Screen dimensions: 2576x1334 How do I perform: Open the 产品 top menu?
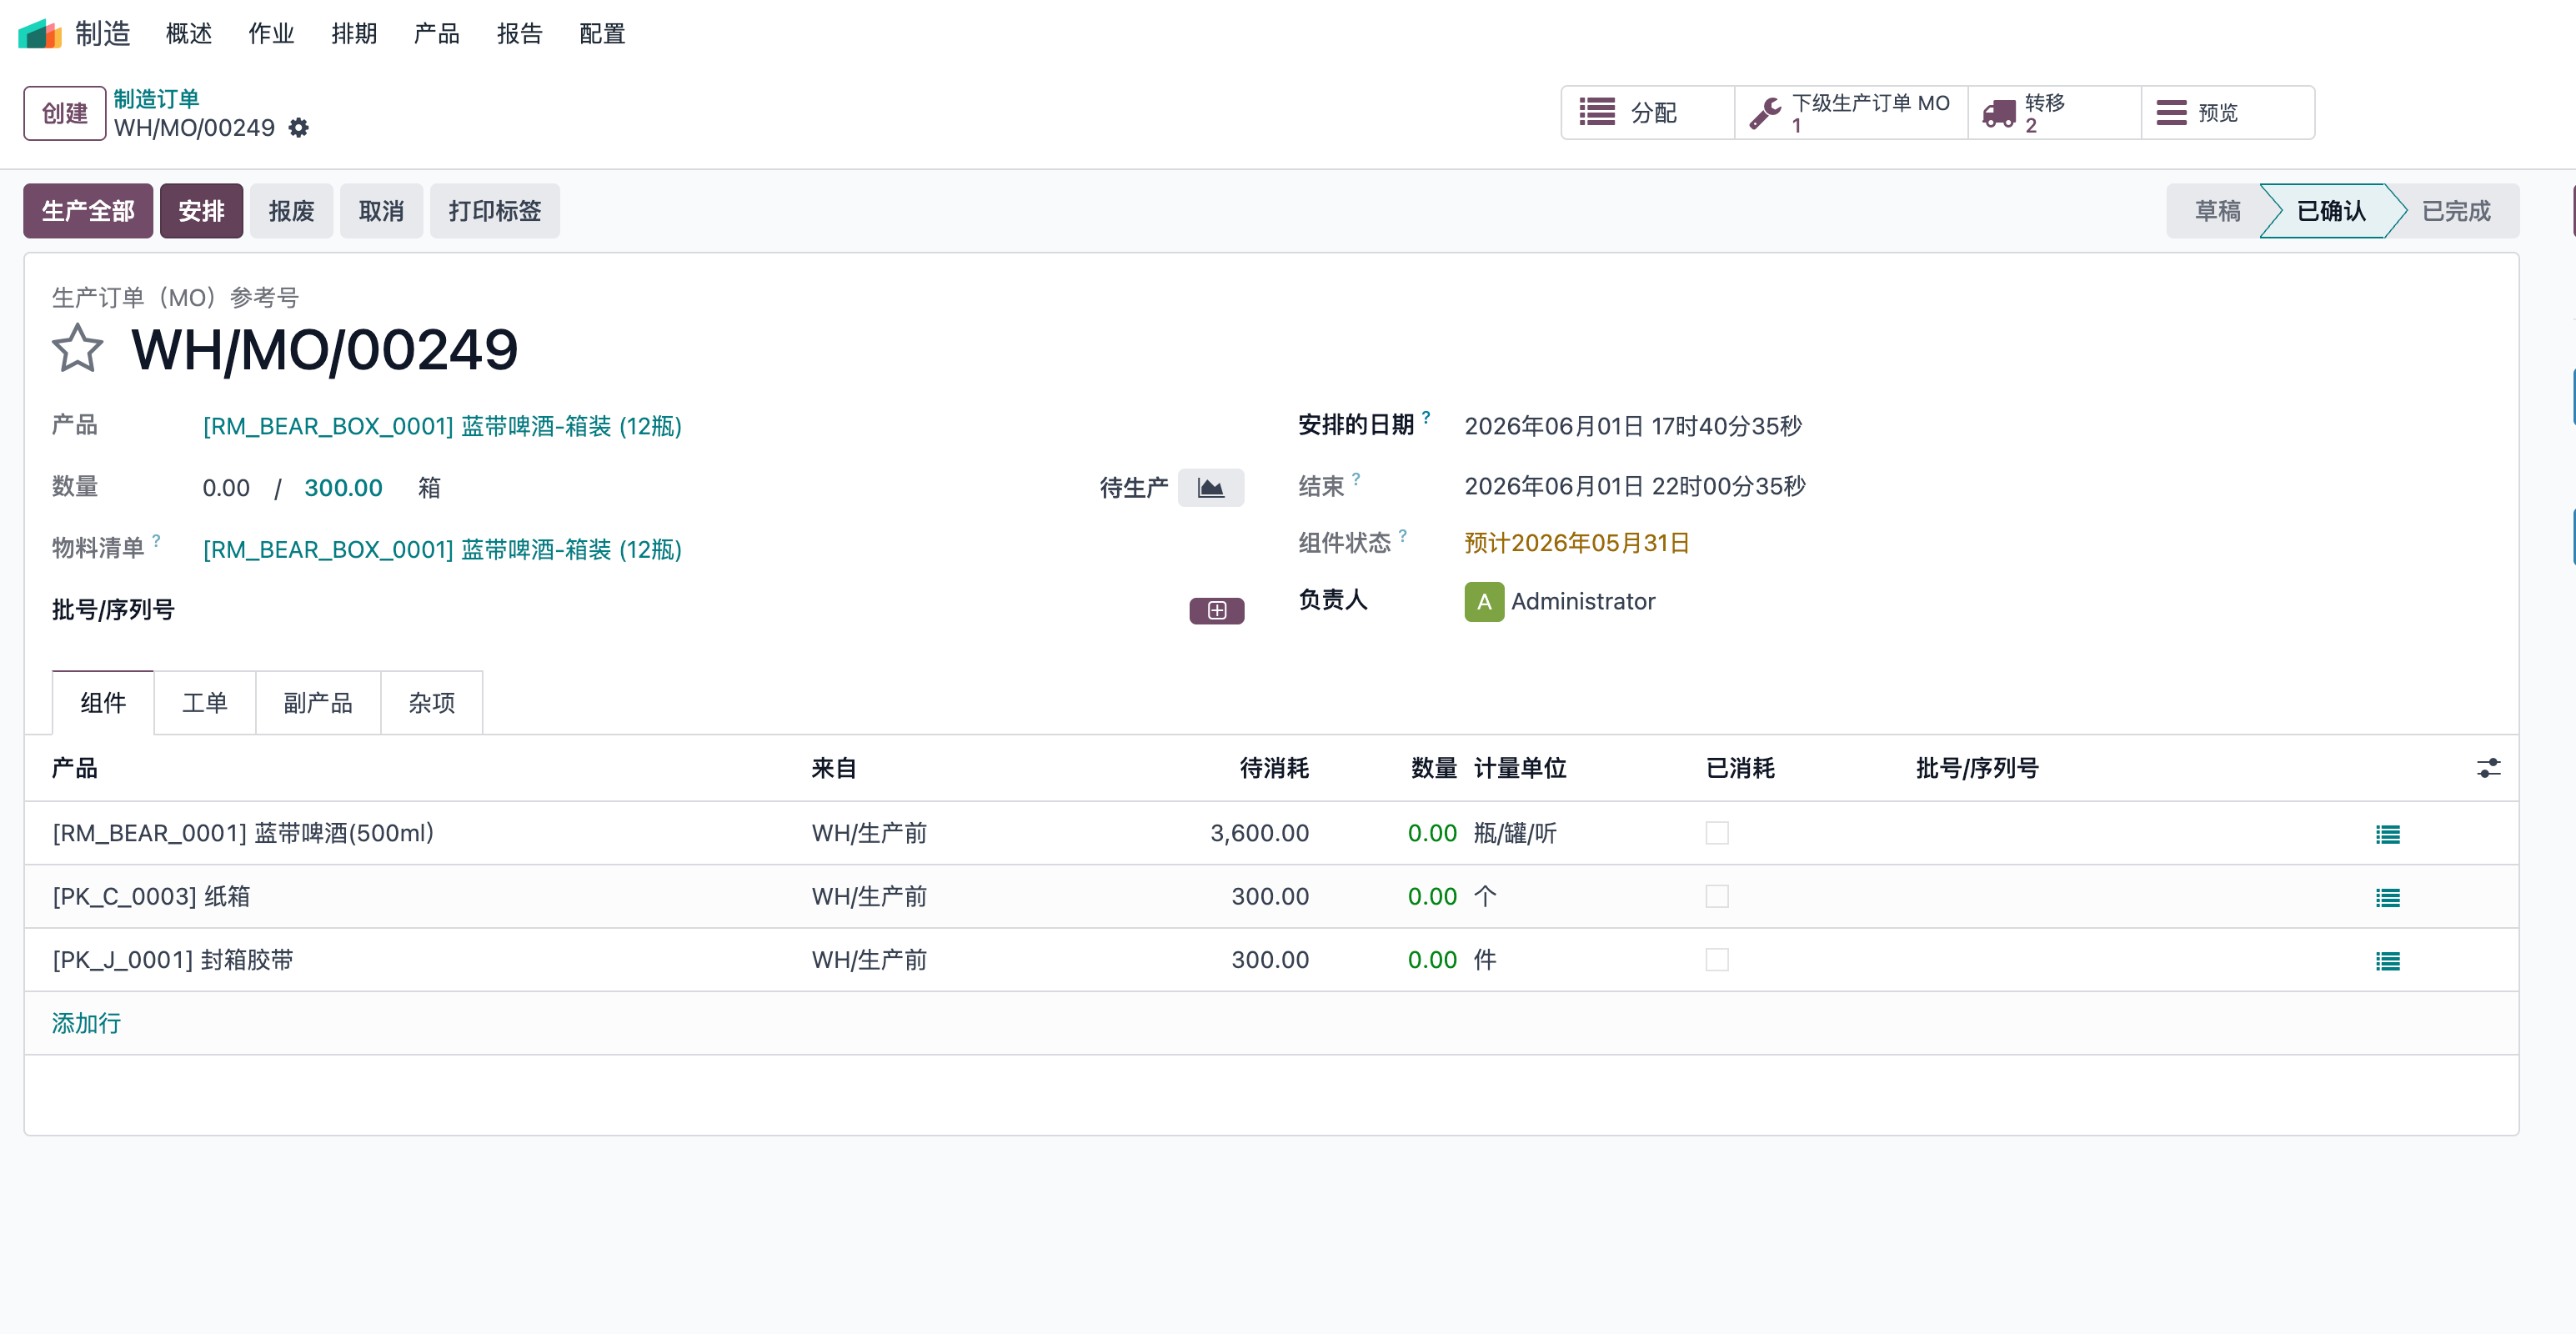tap(437, 34)
